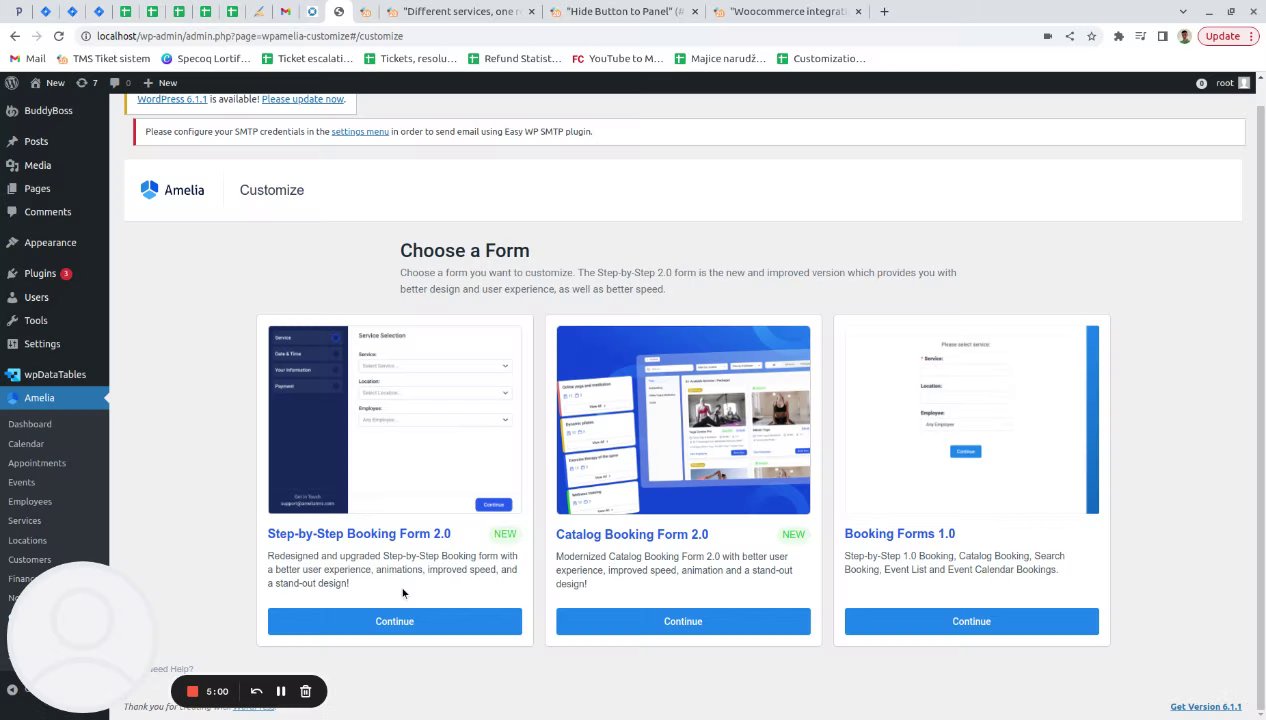The height and width of the screenshot is (720, 1266).
Task: Open wpDataTables in the sidebar
Action: point(54,374)
